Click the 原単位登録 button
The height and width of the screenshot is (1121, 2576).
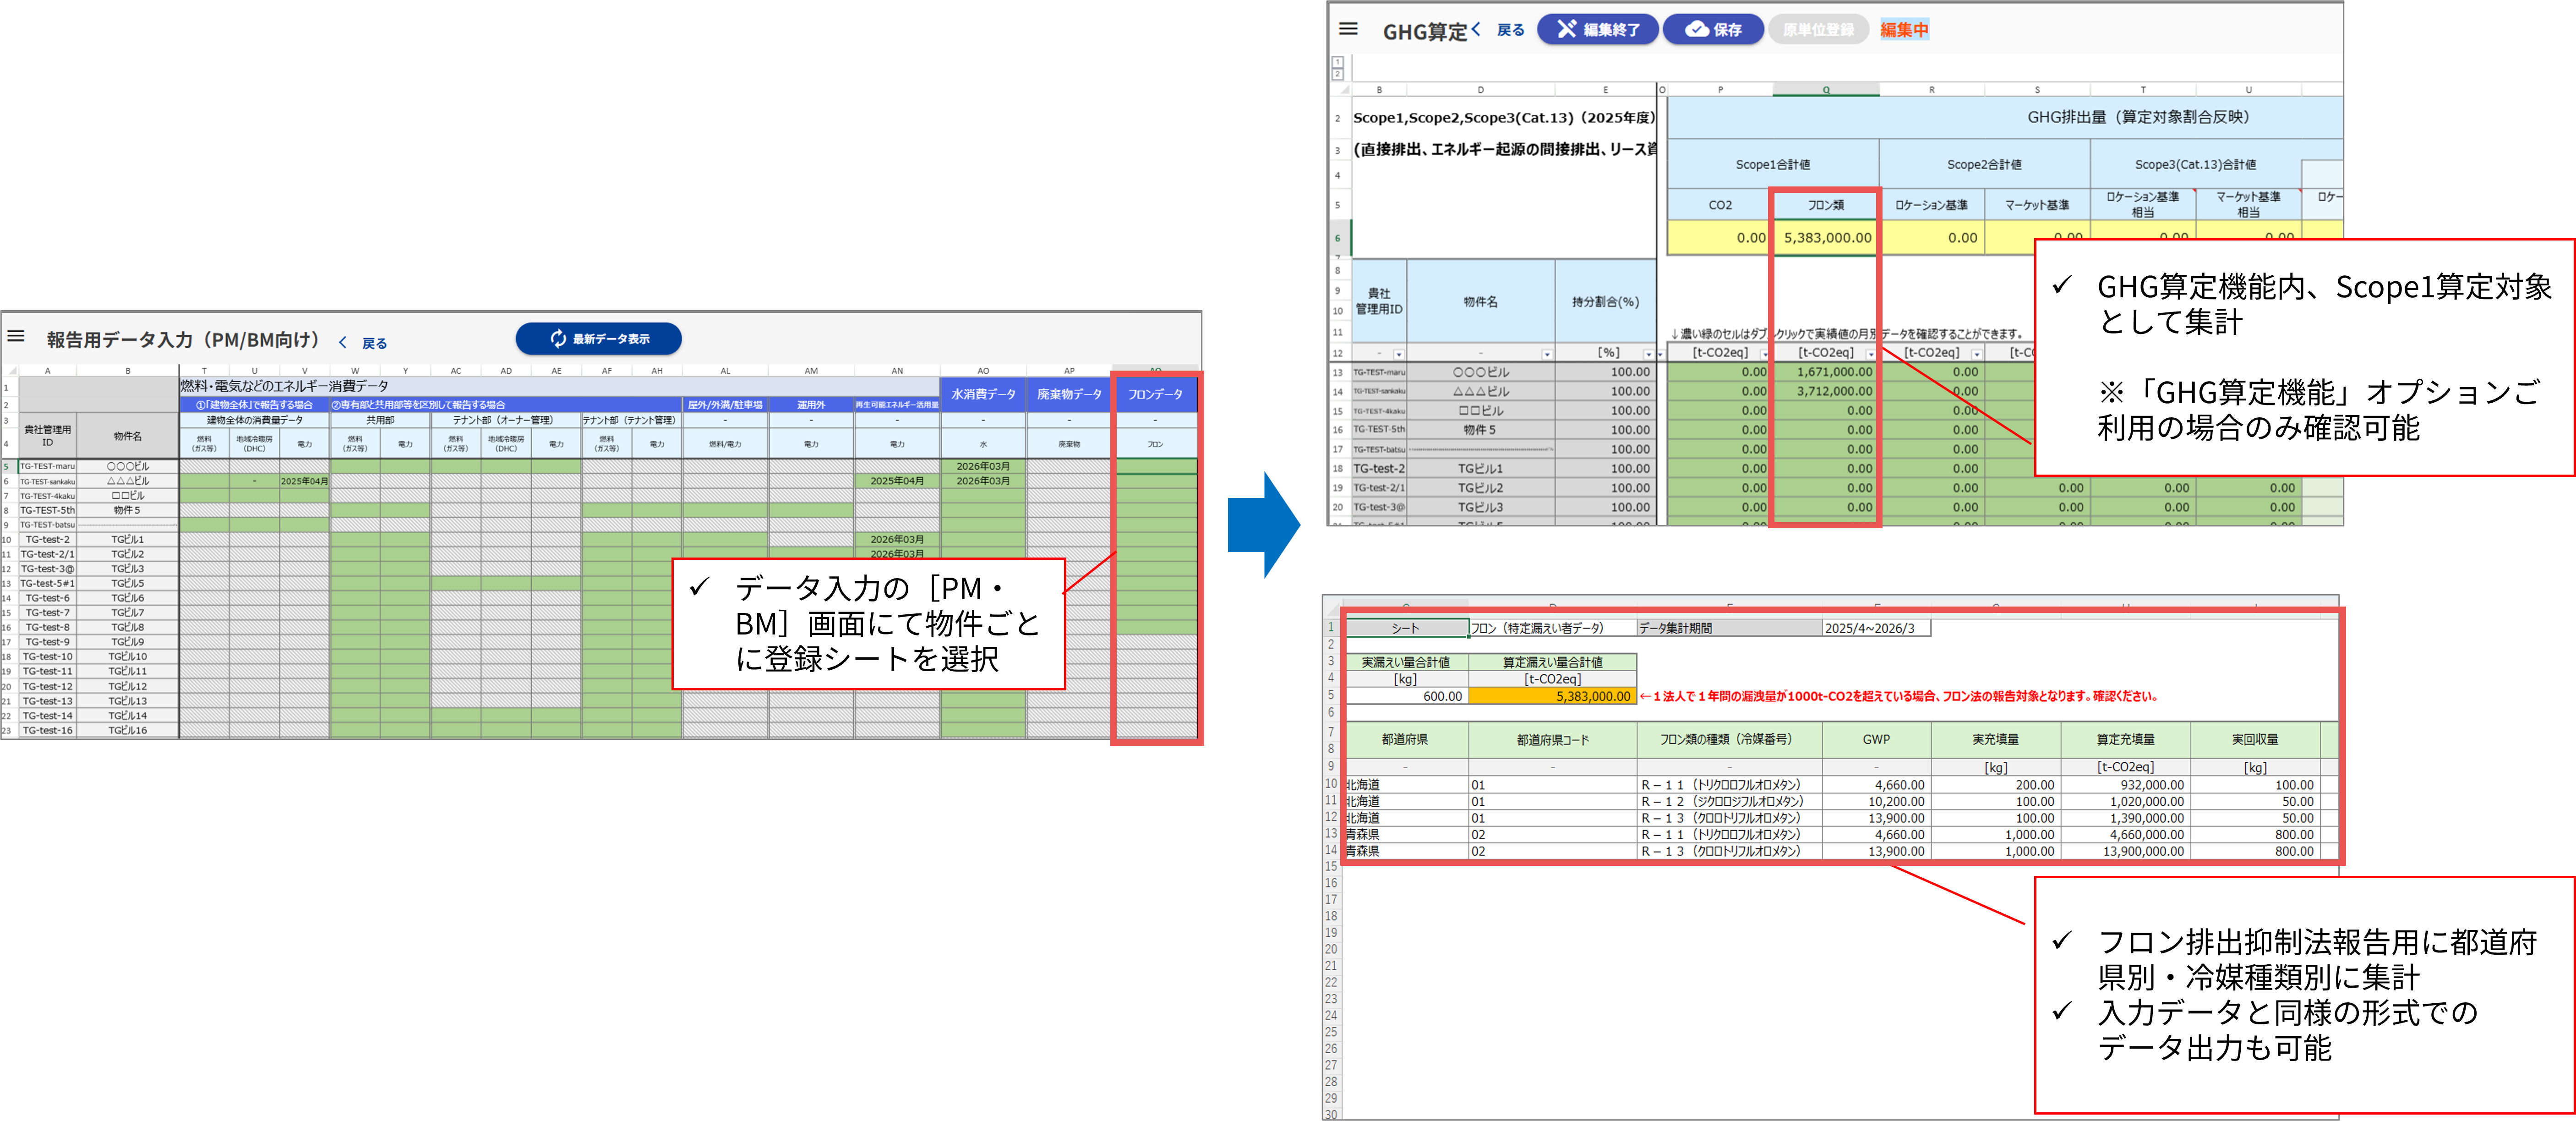1817,30
